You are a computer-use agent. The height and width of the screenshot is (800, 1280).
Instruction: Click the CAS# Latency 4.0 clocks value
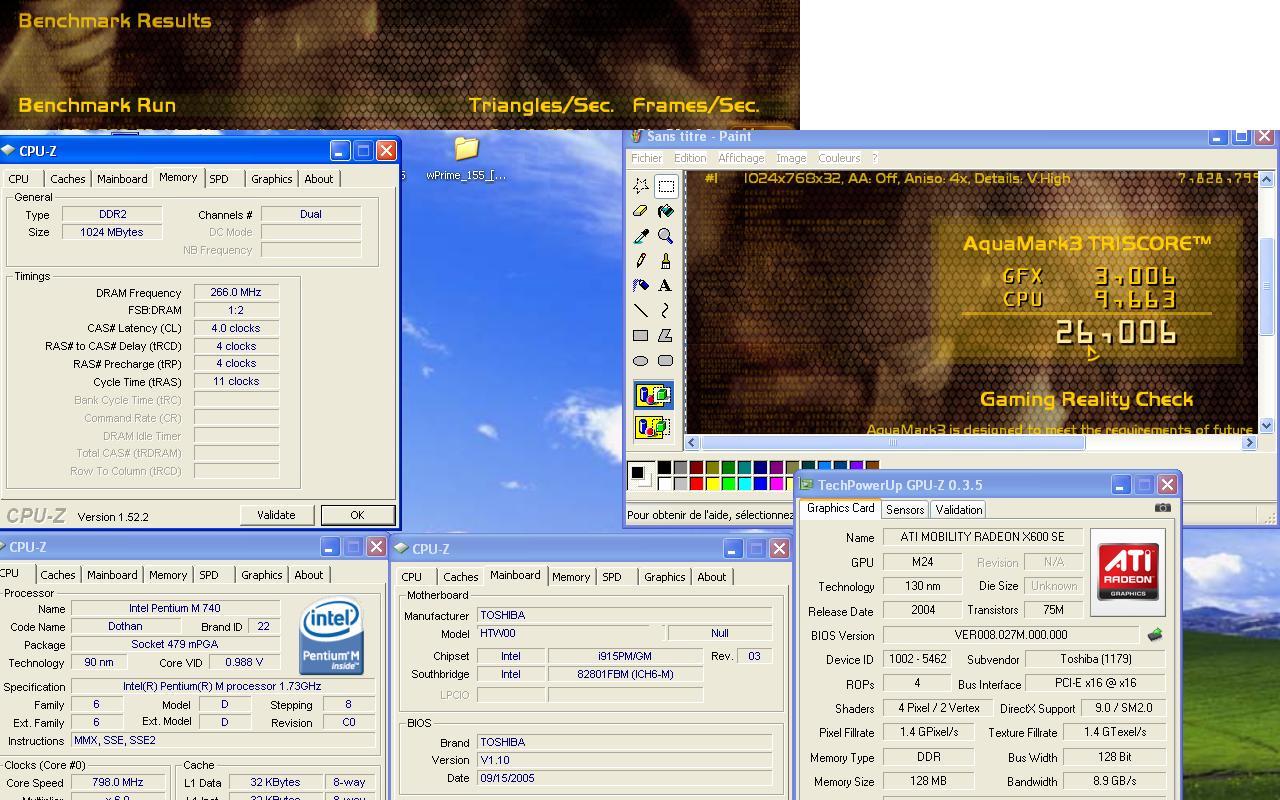click(236, 328)
